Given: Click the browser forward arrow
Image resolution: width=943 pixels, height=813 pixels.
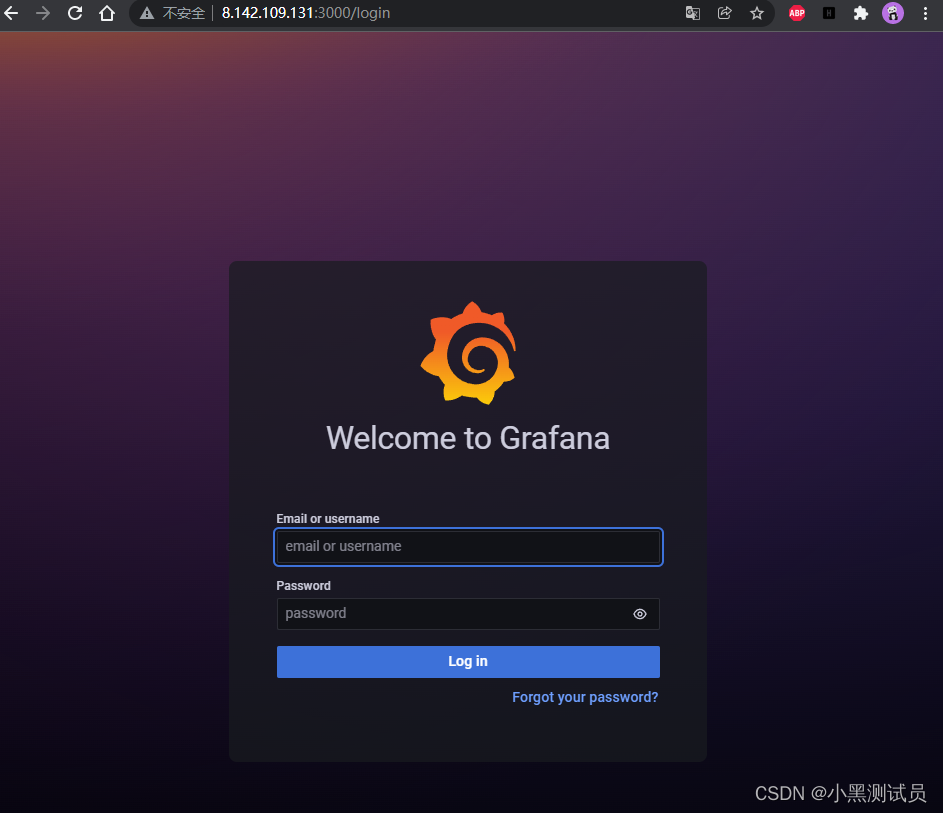Looking at the screenshot, I should point(43,13).
